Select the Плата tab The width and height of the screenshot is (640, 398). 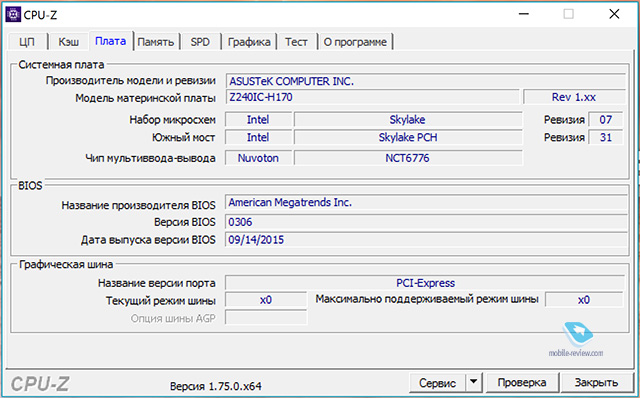coord(111,41)
